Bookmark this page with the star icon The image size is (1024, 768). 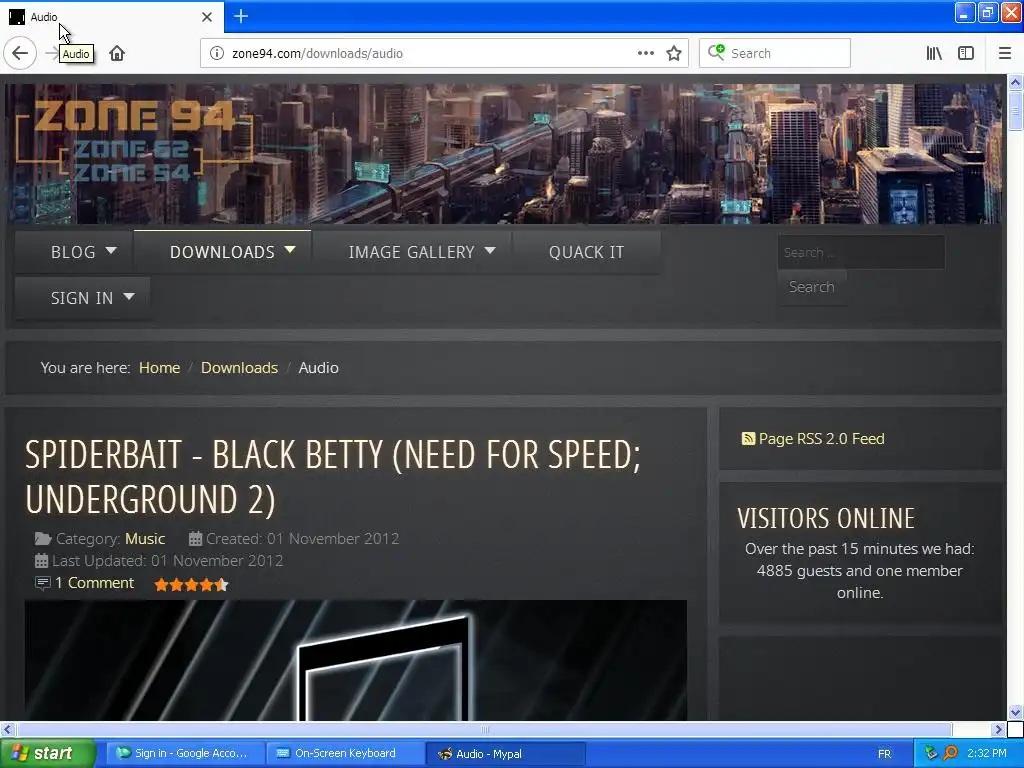674,53
